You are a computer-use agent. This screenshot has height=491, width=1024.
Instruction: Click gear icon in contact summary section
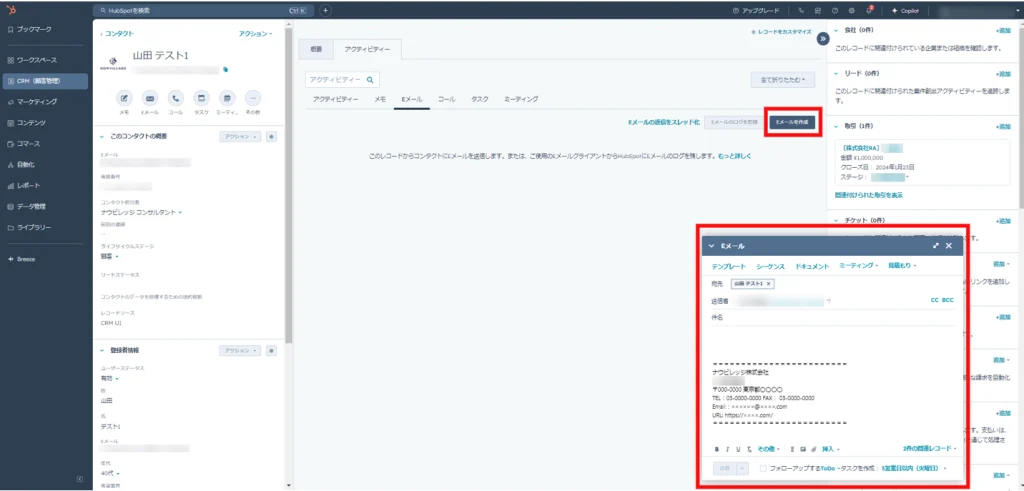point(272,136)
